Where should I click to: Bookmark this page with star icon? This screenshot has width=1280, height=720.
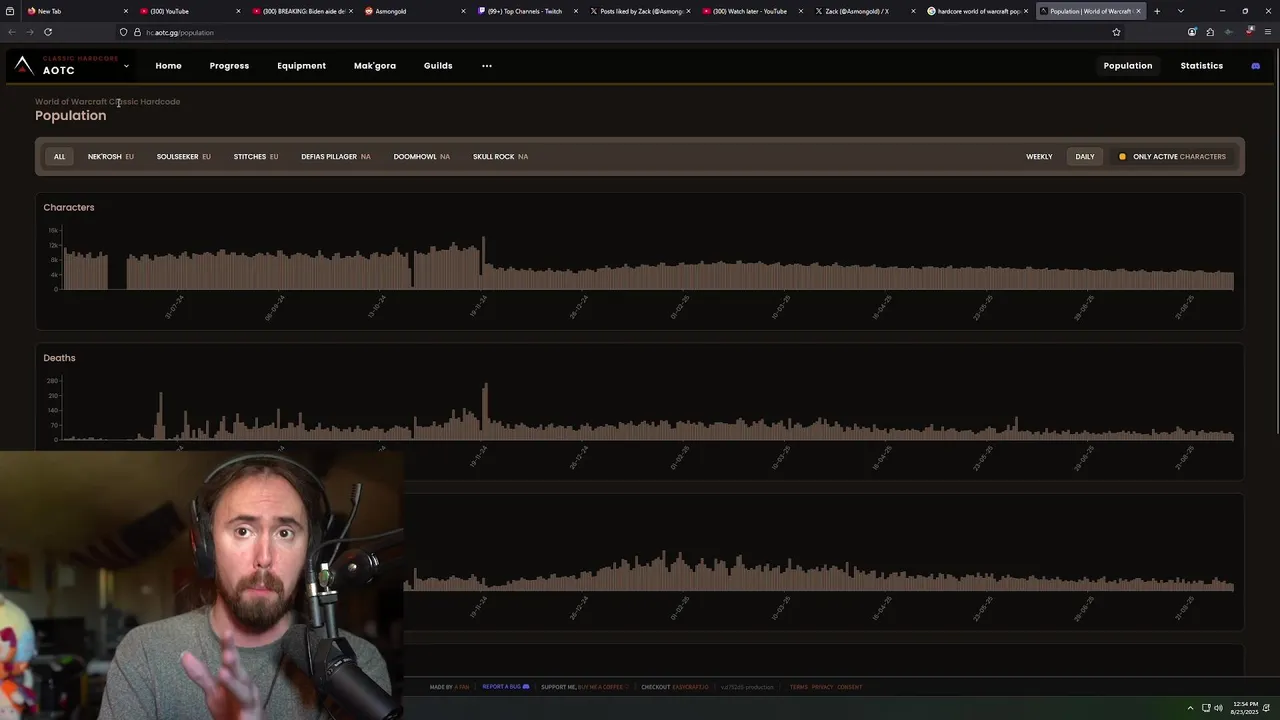point(1116,32)
